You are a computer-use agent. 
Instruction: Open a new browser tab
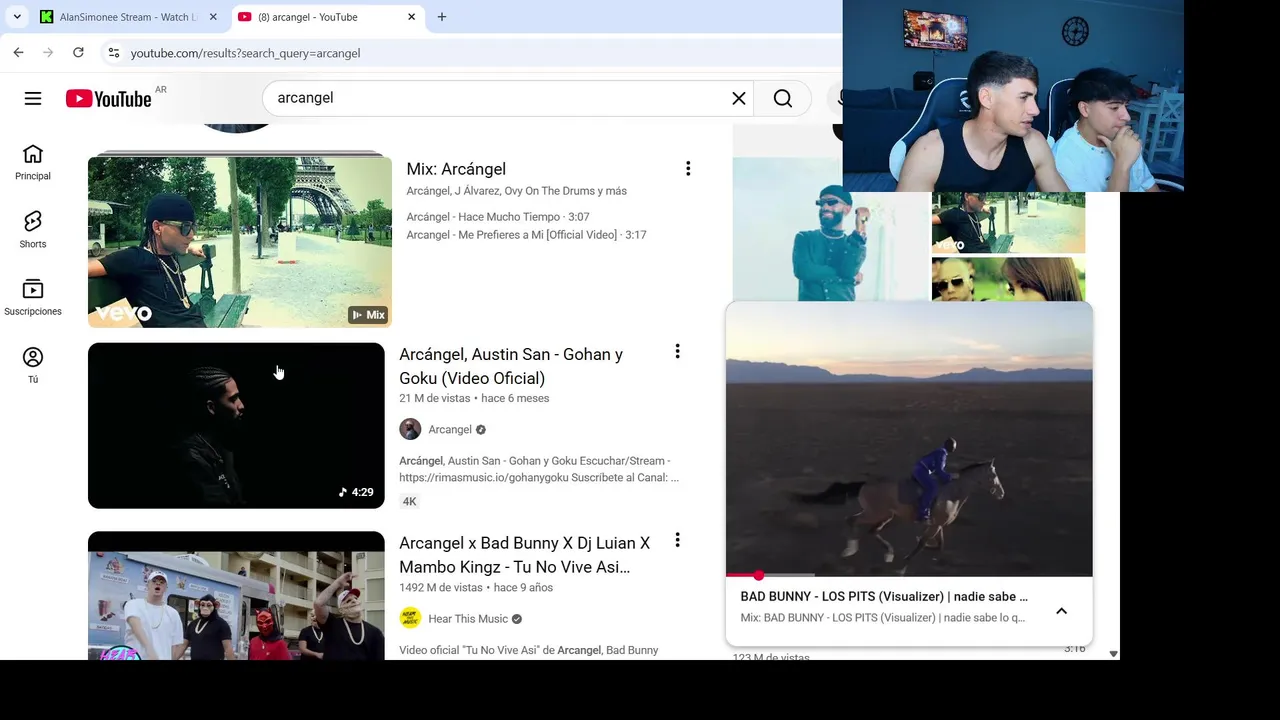point(442,17)
